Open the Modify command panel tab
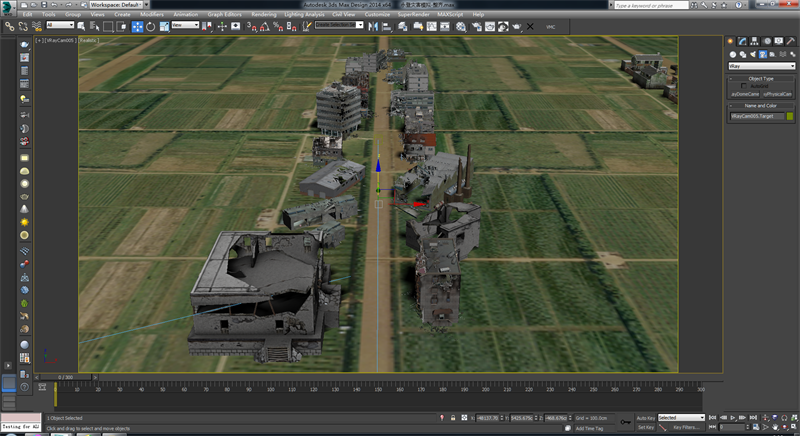 click(741, 41)
